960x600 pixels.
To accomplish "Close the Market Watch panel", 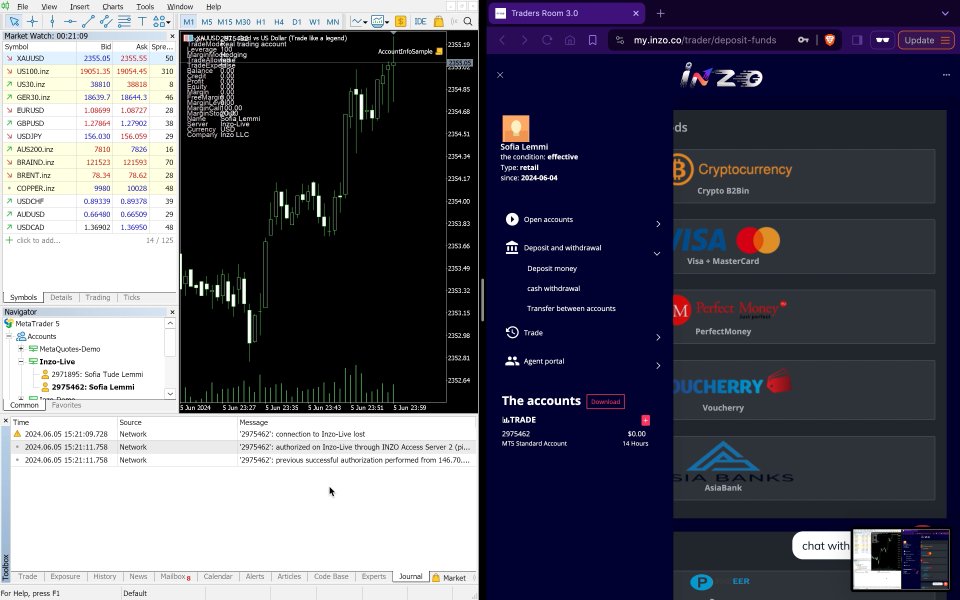I will (172, 36).
